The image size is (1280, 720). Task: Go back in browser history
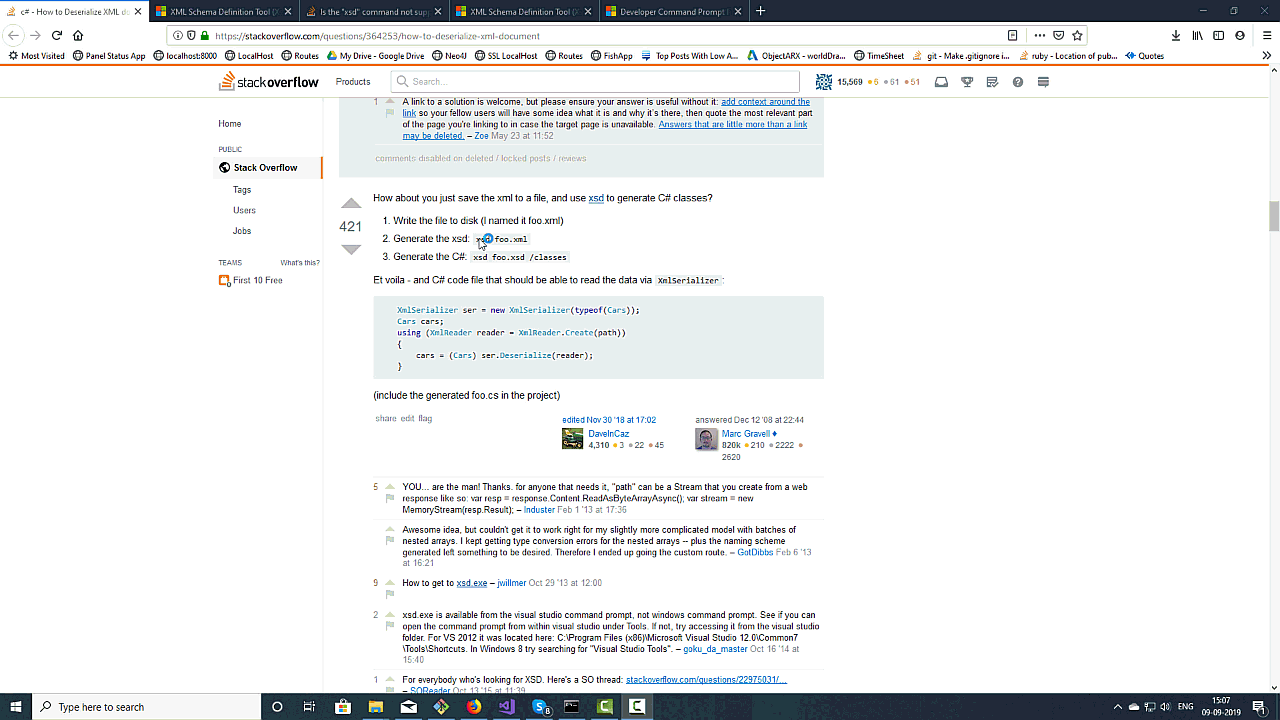(x=14, y=35)
